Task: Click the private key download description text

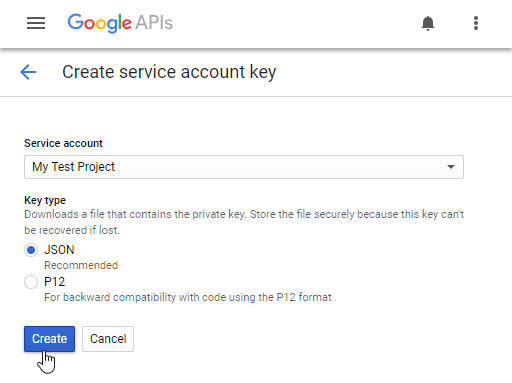Action: pyautogui.click(x=244, y=222)
